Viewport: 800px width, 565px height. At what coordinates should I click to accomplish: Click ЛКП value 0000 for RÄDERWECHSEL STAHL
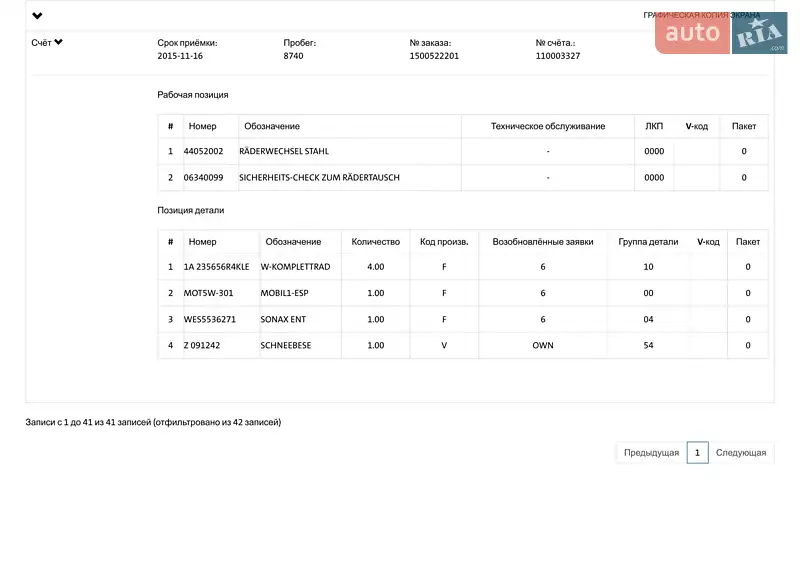(654, 152)
